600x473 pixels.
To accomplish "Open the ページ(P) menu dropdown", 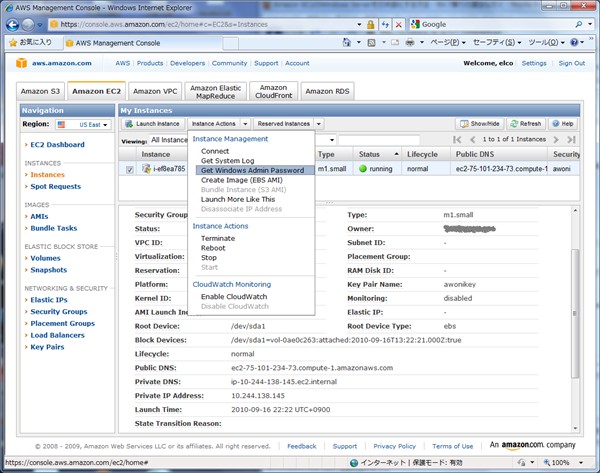I will tap(448, 42).
